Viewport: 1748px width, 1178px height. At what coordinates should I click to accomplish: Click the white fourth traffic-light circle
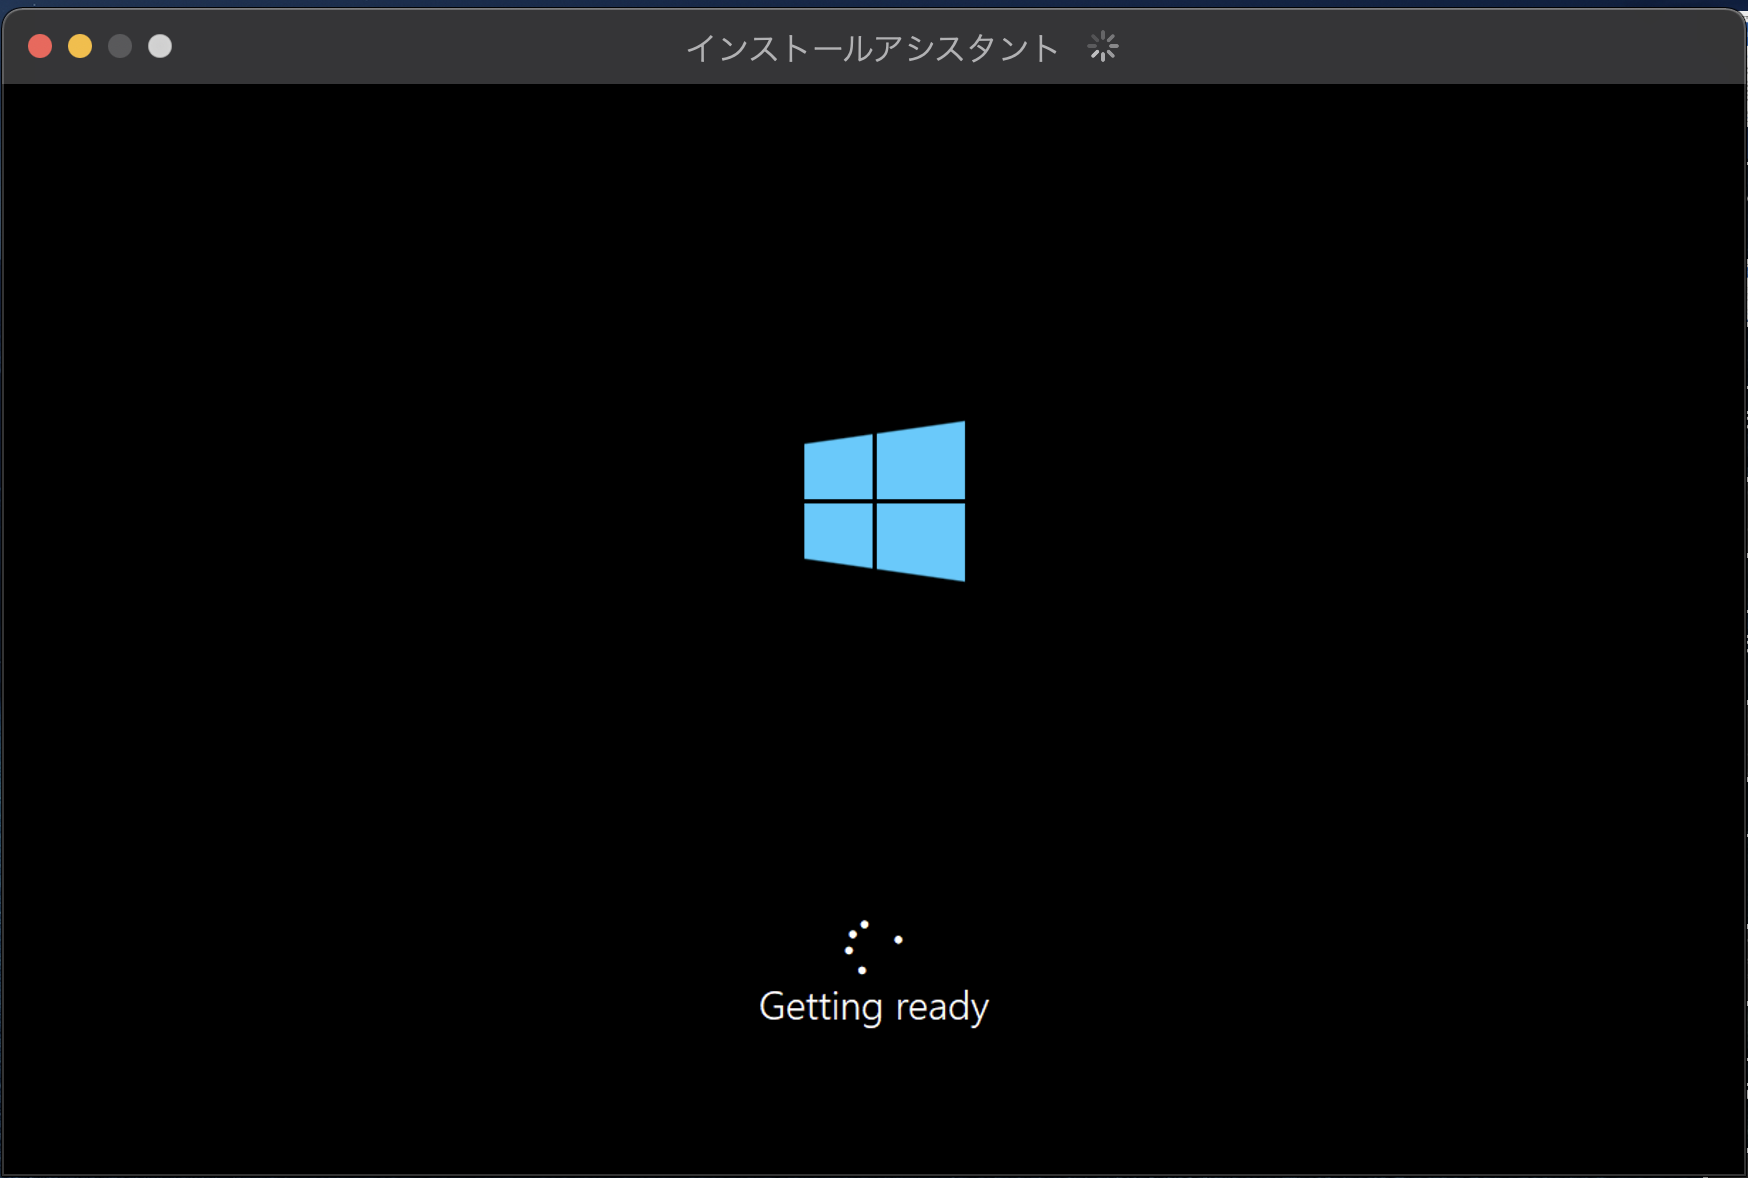point(160,46)
